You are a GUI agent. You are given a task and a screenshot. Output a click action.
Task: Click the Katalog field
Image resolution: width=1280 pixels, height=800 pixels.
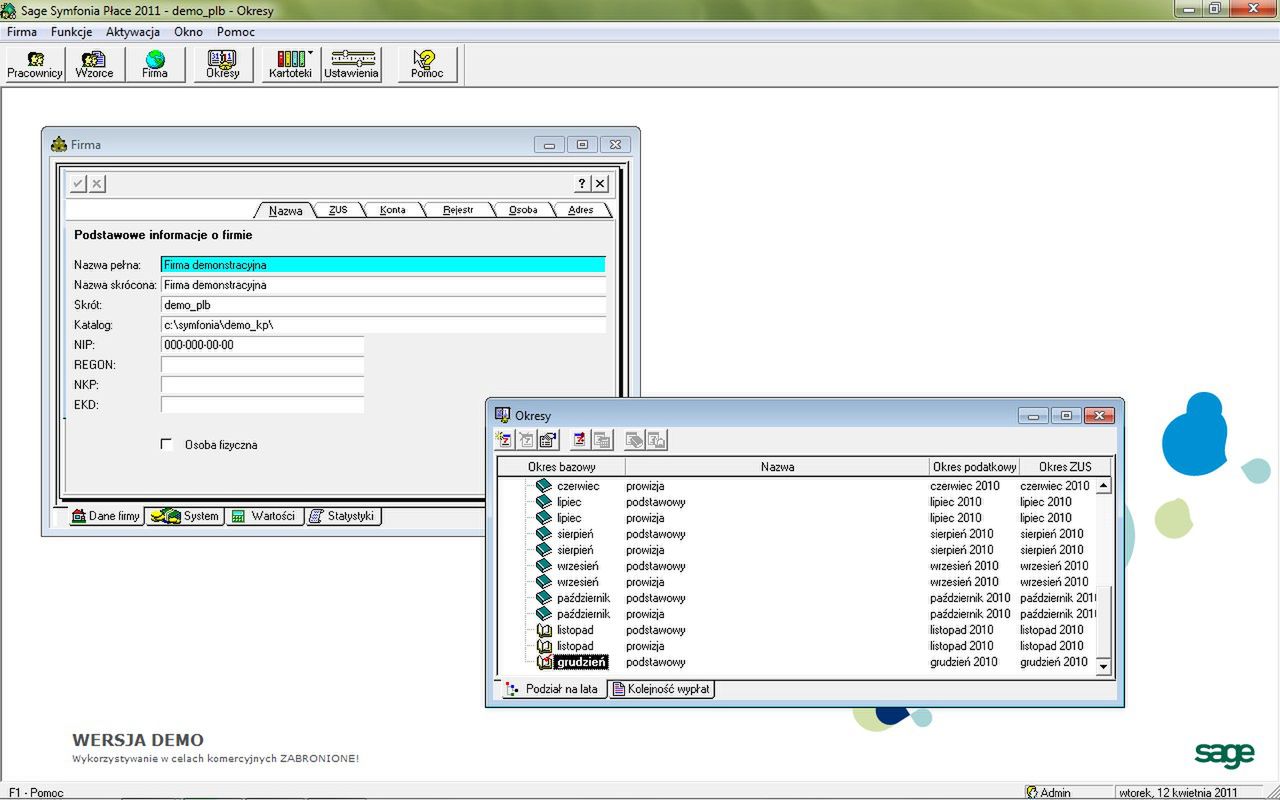(383, 325)
